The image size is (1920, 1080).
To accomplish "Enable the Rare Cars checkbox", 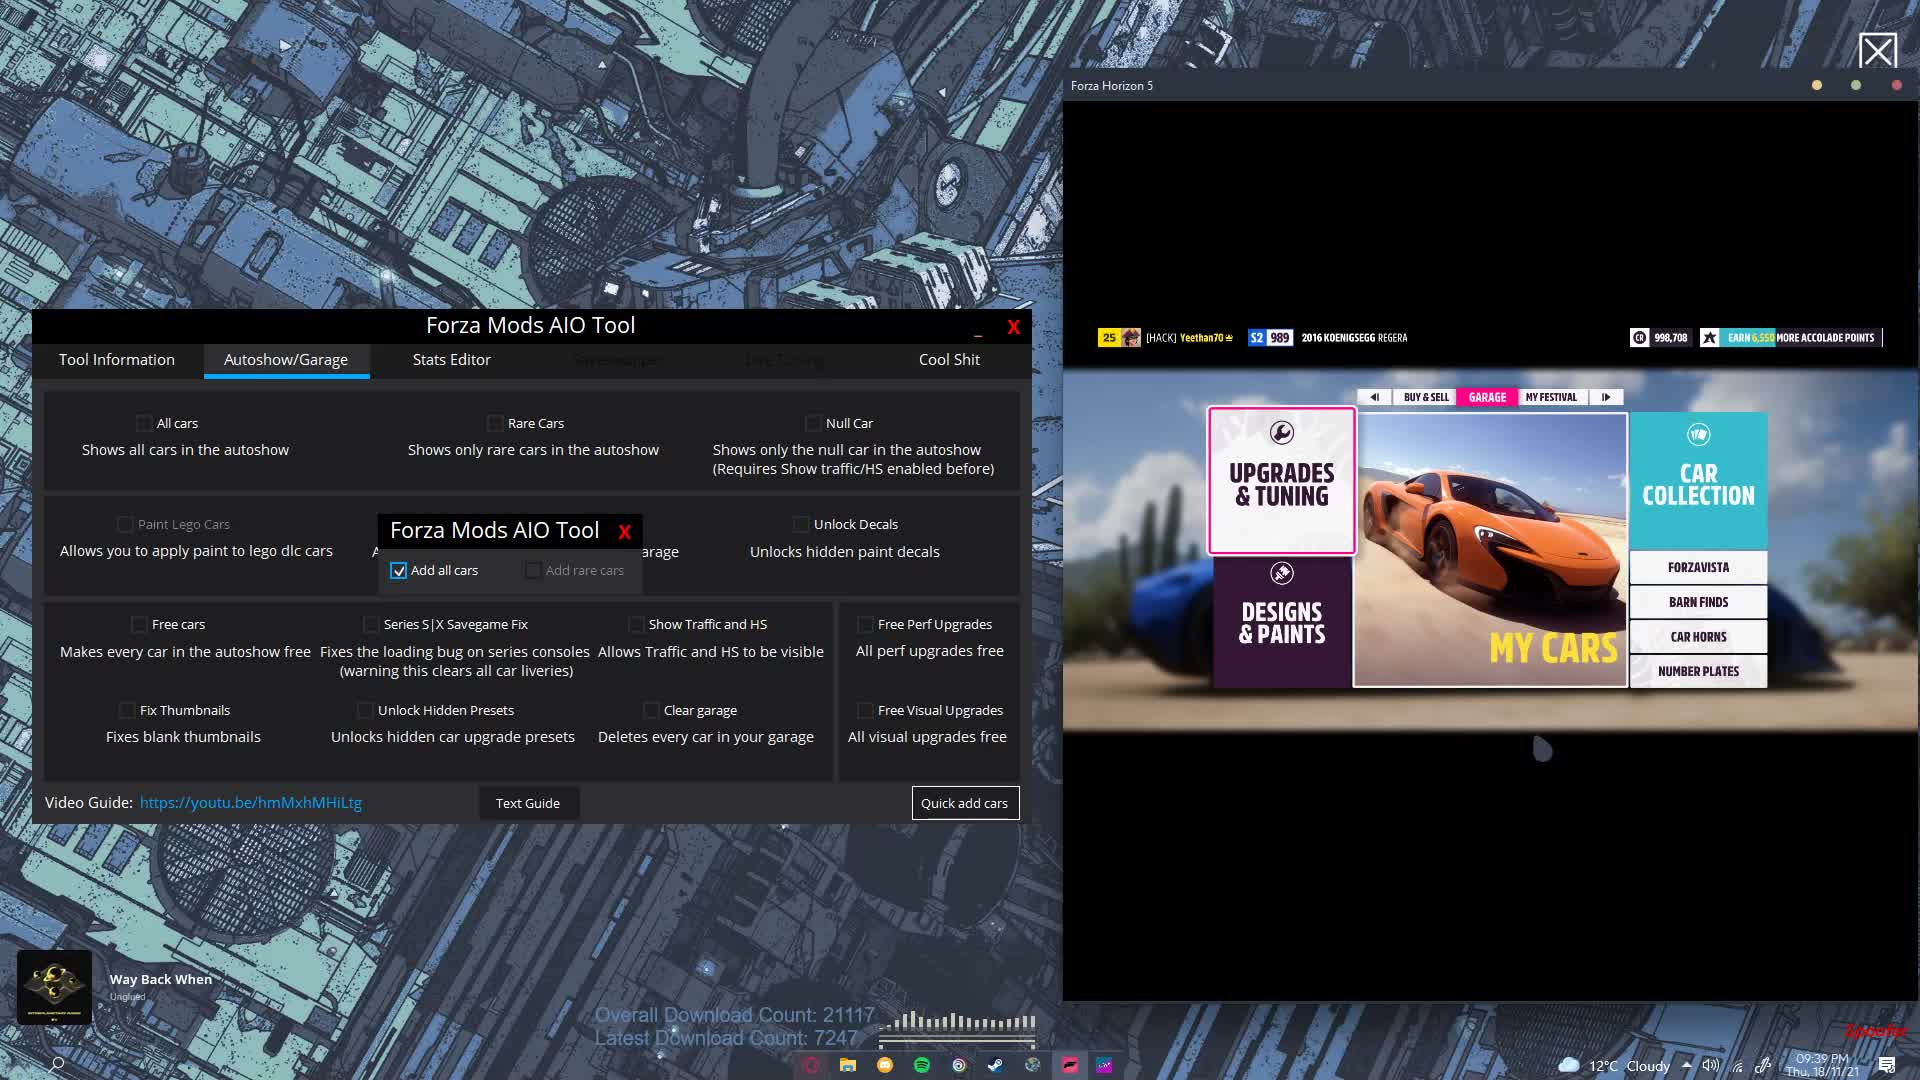I will tap(496, 423).
